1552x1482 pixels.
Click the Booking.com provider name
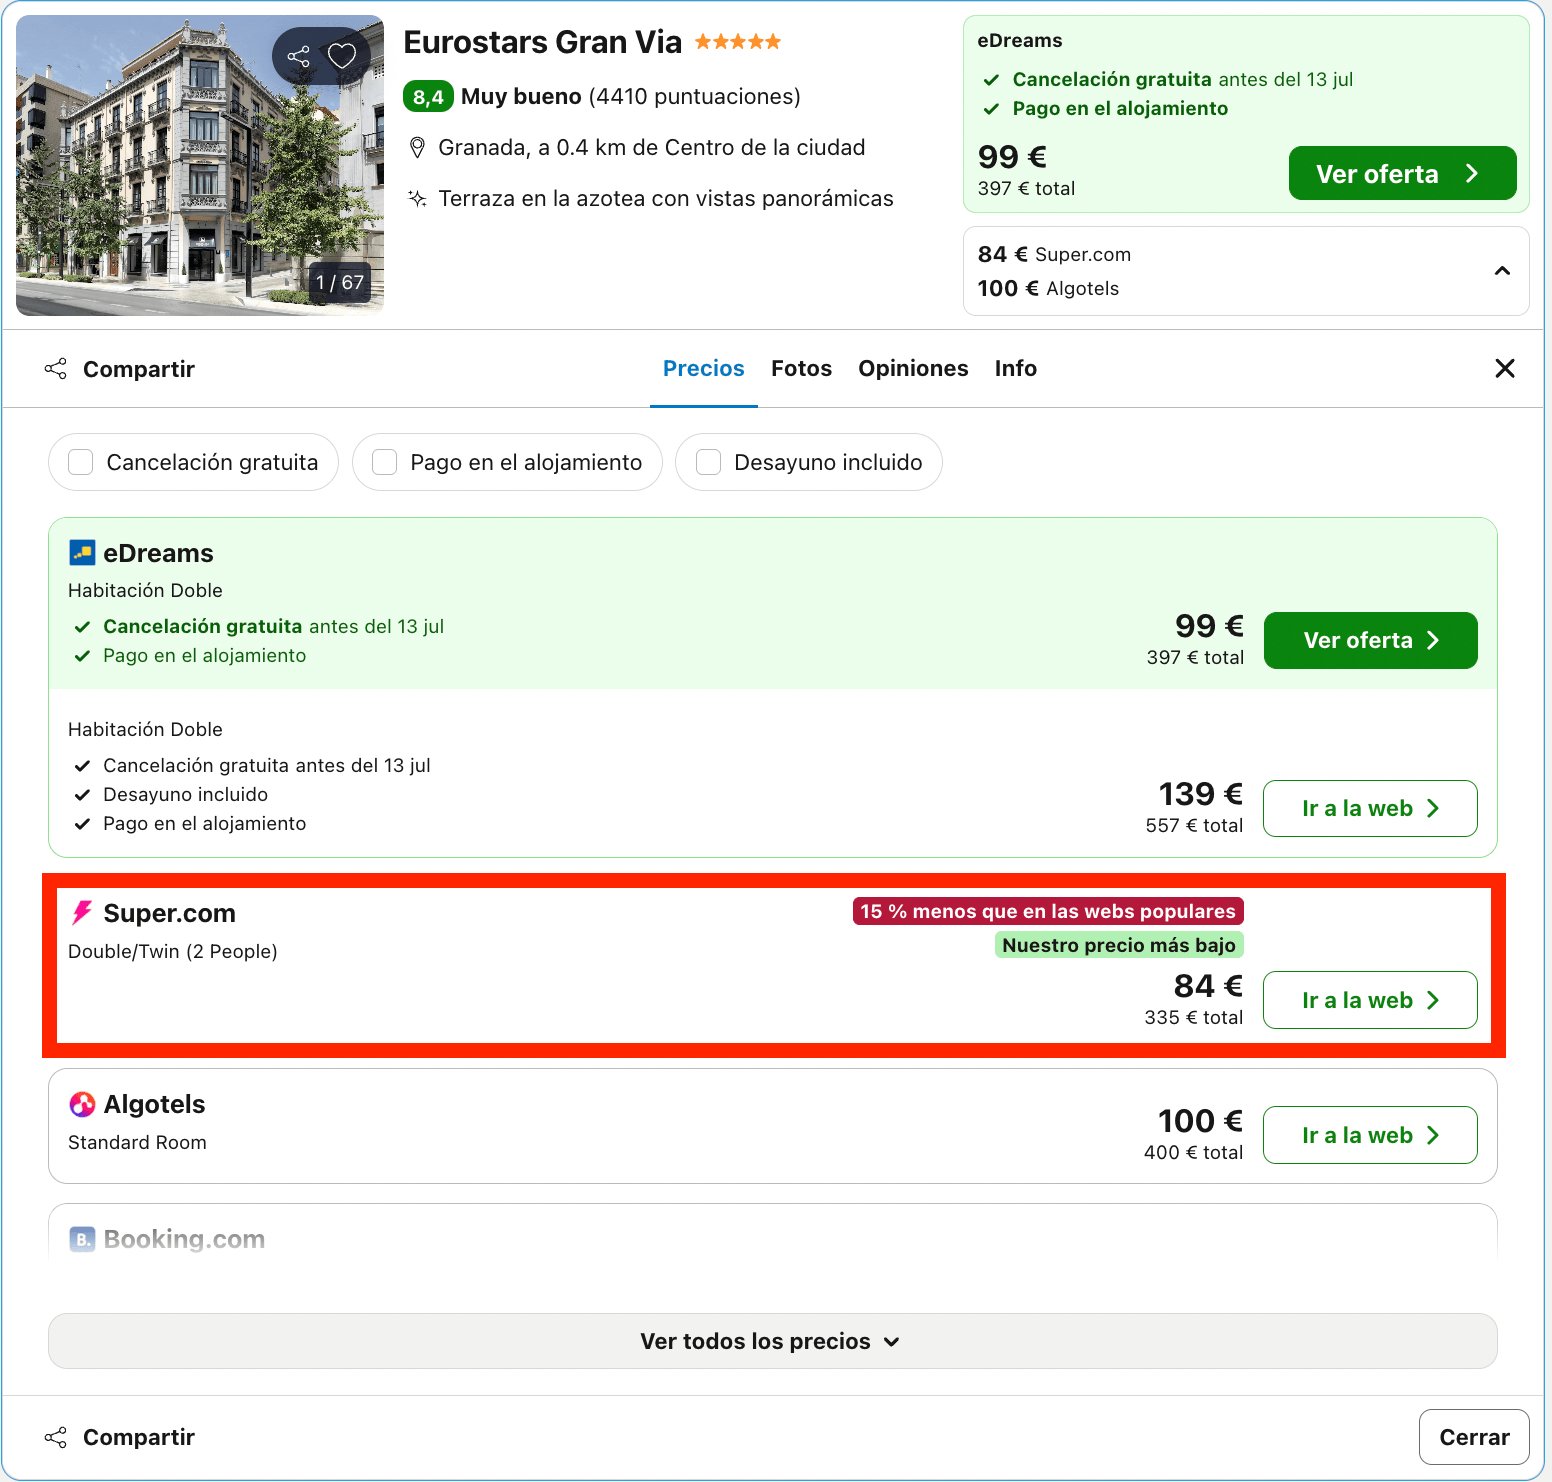click(184, 1239)
